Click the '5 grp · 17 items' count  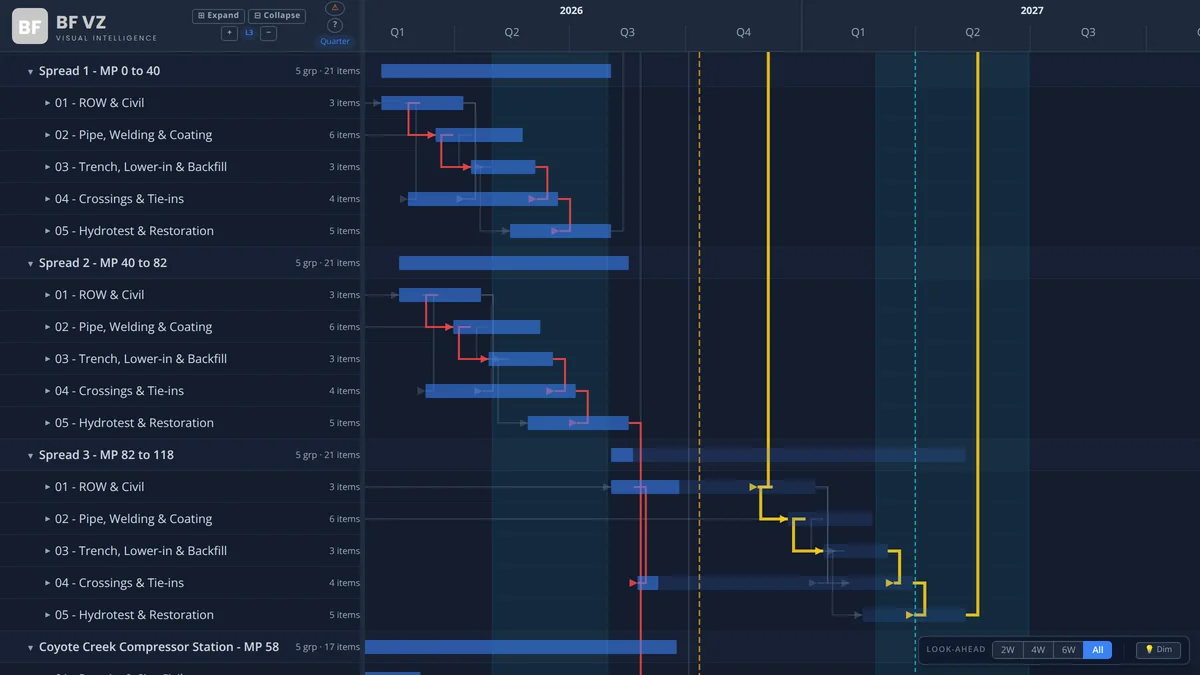[x=328, y=648]
